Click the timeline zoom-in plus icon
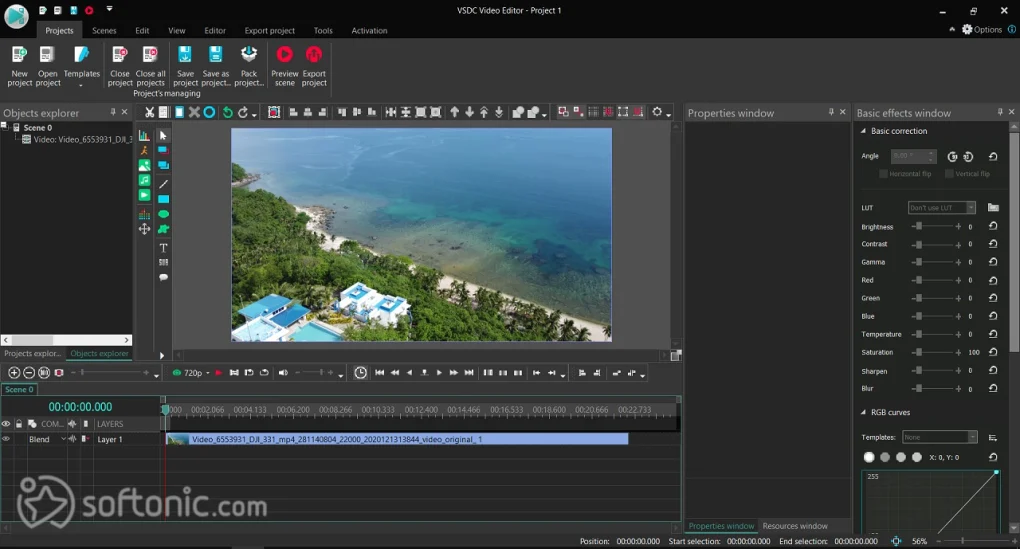This screenshot has width=1020, height=549. [x=14, y=373]
